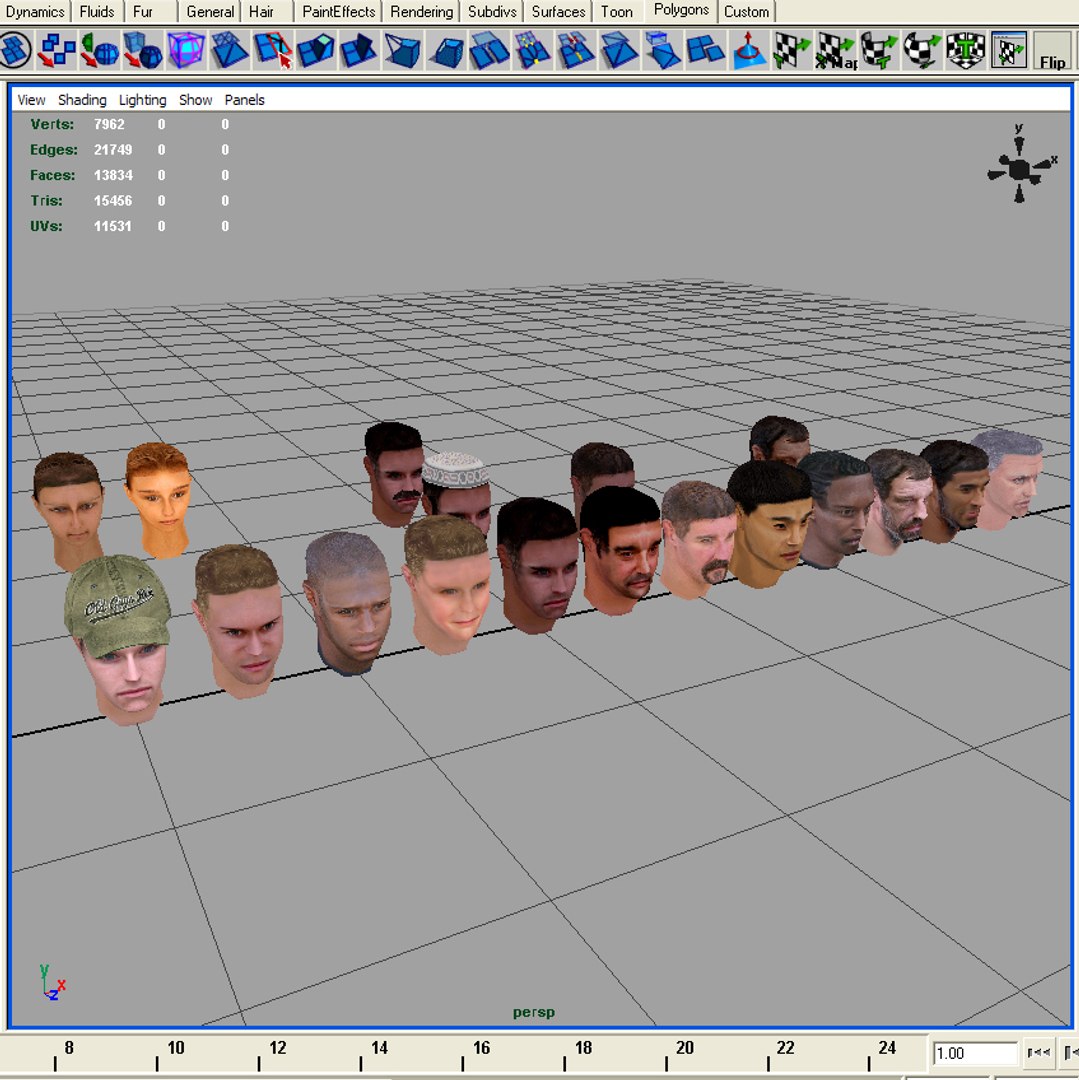Click the Poke Face shelf icon
Image resolution: width=1079 pixels, height=1080 pixels.
coord(619,50)
